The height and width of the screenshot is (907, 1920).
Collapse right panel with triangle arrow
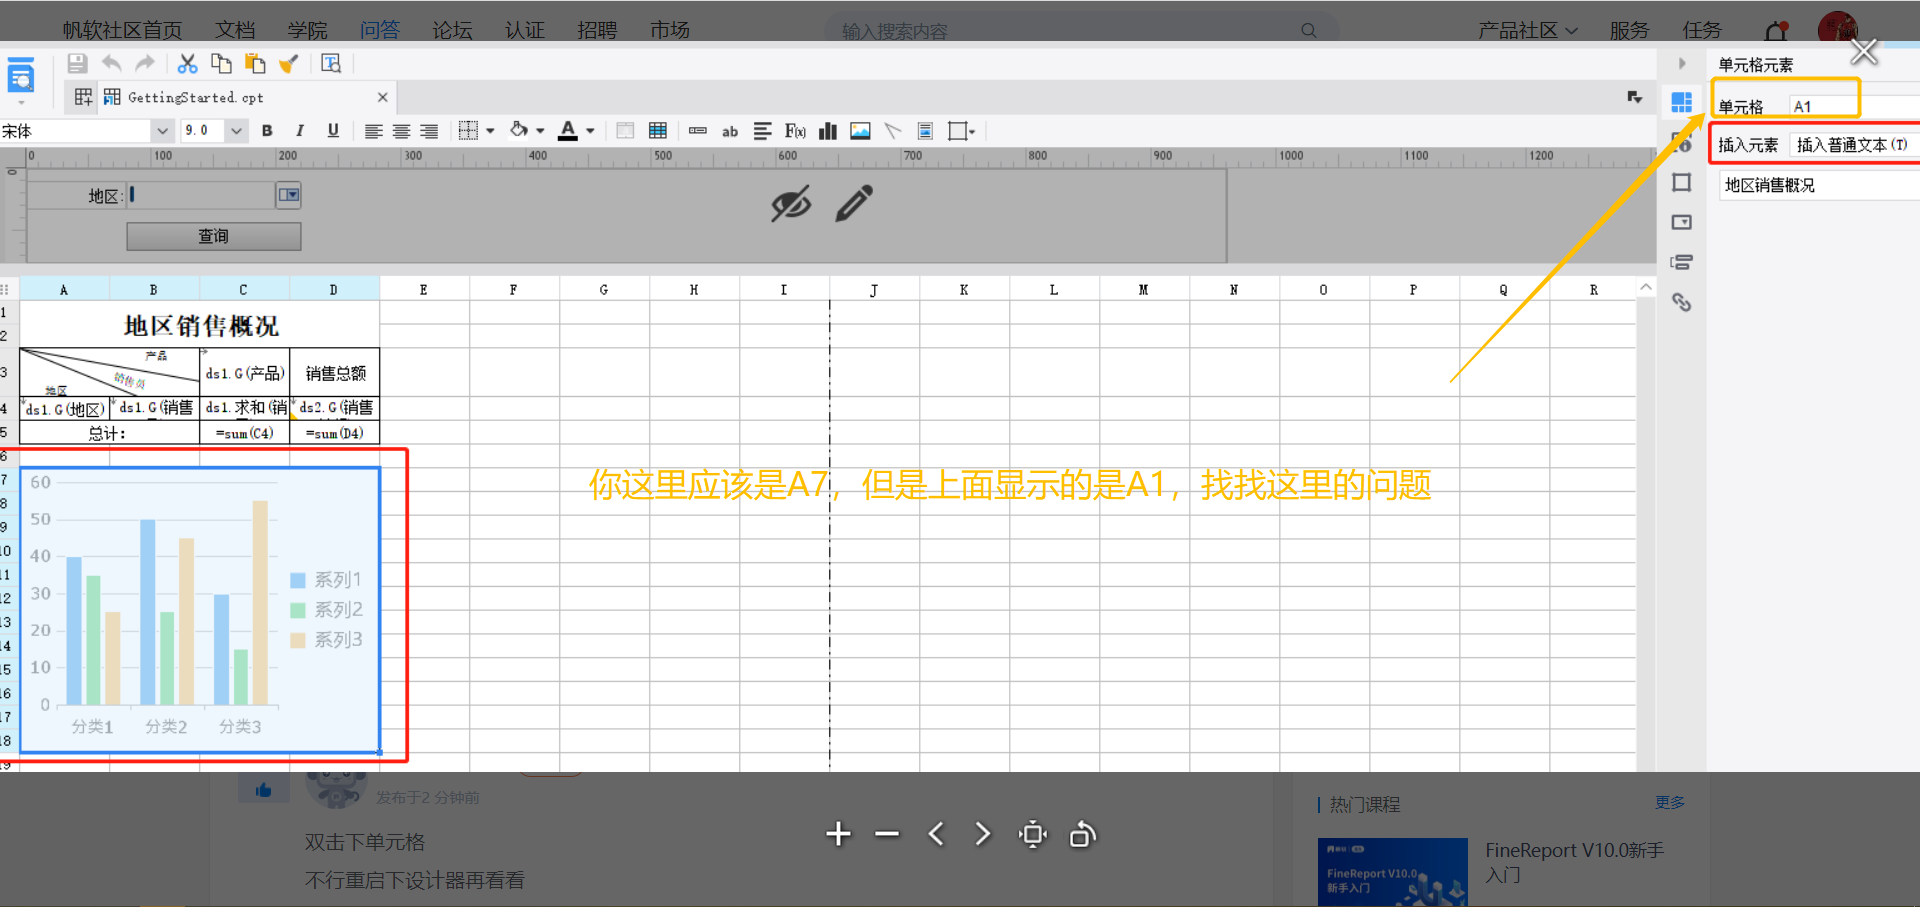[x=1682, y=63]
